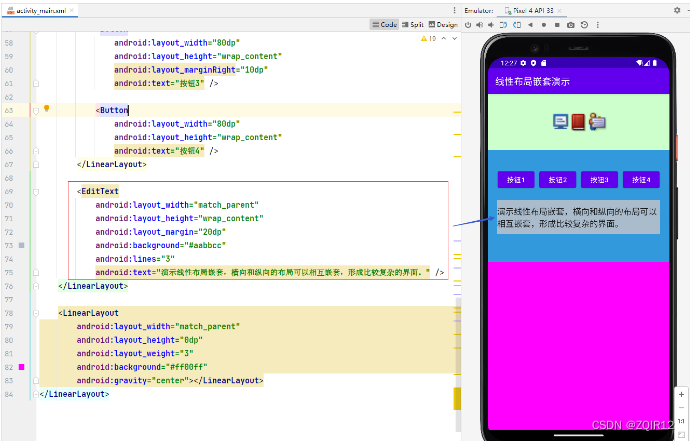Image resolution: width=690 pixels, height=441 pixels.
Task: Click the emulator Overview square icon
Action: click(x=557, y=25)
